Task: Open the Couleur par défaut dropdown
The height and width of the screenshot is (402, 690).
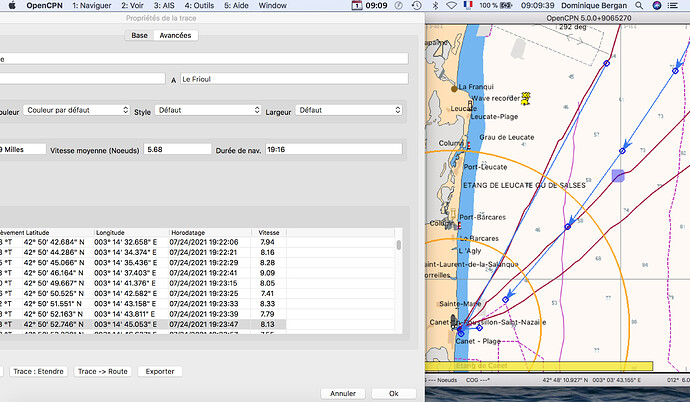Action: pos(77,110)
